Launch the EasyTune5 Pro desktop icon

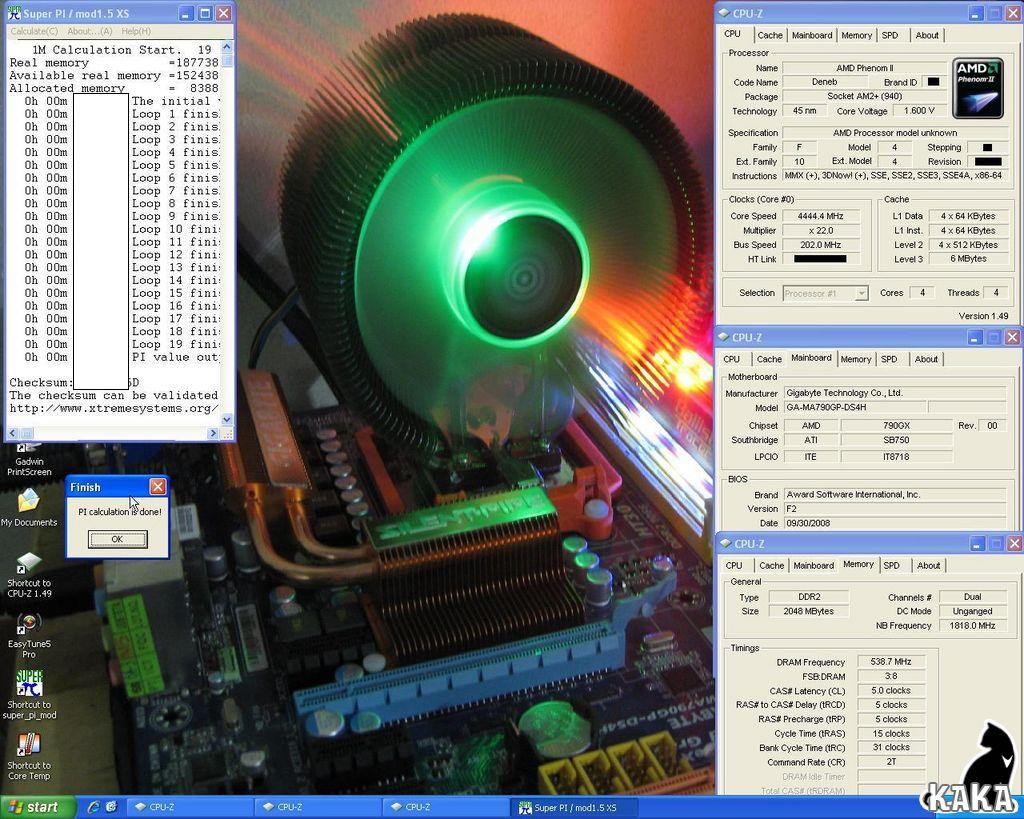pyautogui.click(x=29, y=635)
